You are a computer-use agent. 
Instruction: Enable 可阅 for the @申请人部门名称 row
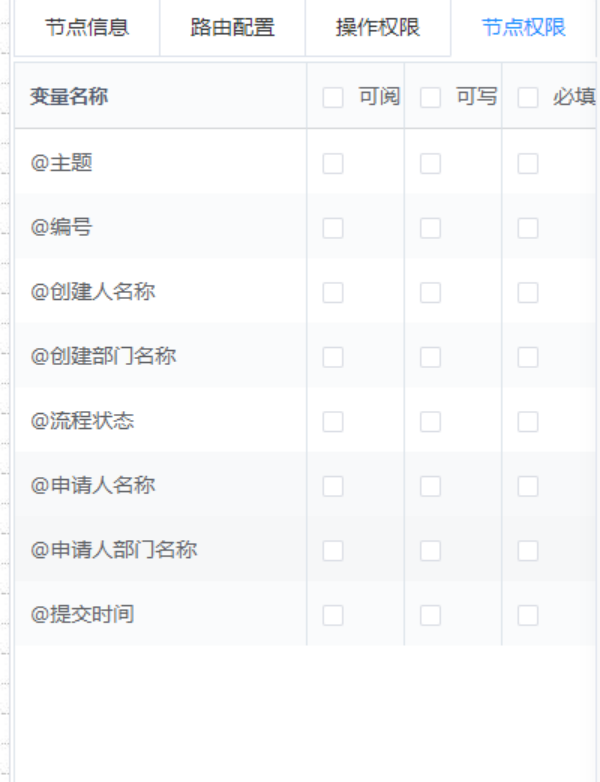(333, 551)
